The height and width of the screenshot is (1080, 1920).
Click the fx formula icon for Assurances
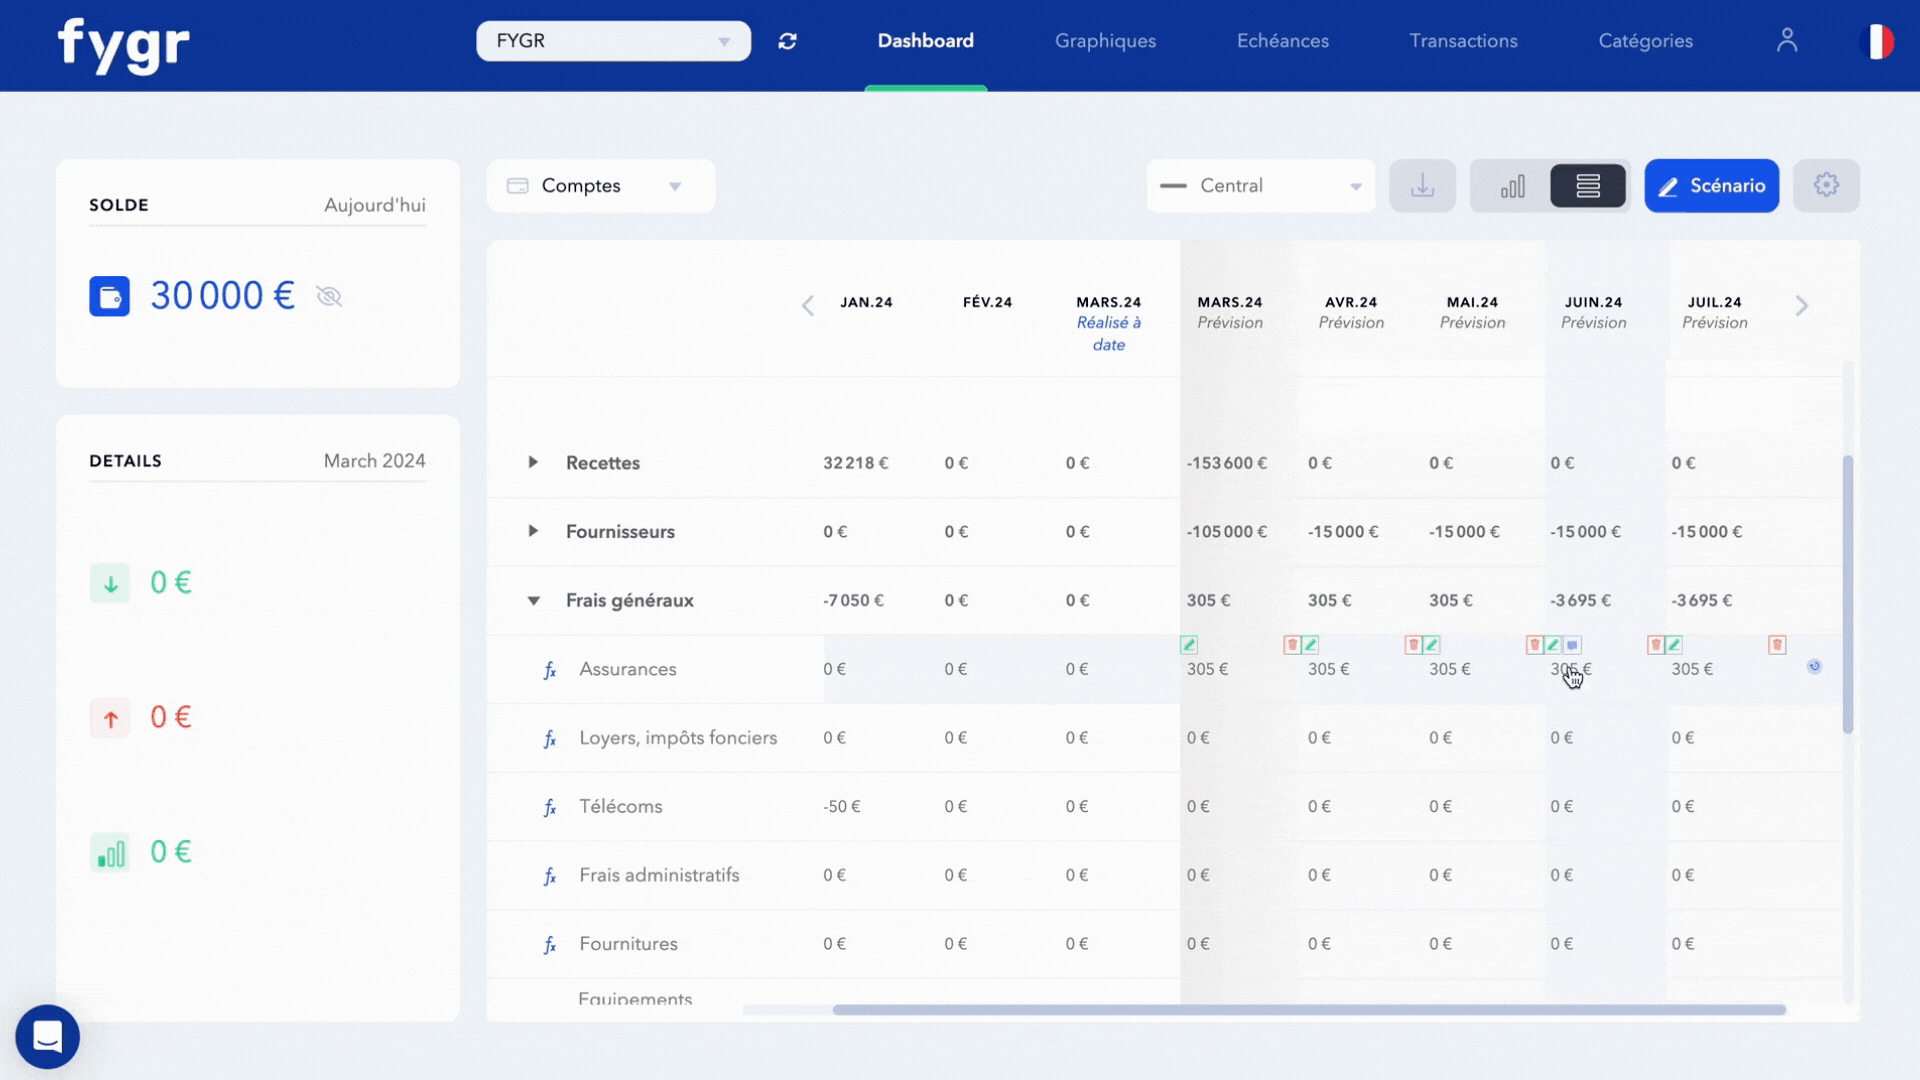[549, 670]
